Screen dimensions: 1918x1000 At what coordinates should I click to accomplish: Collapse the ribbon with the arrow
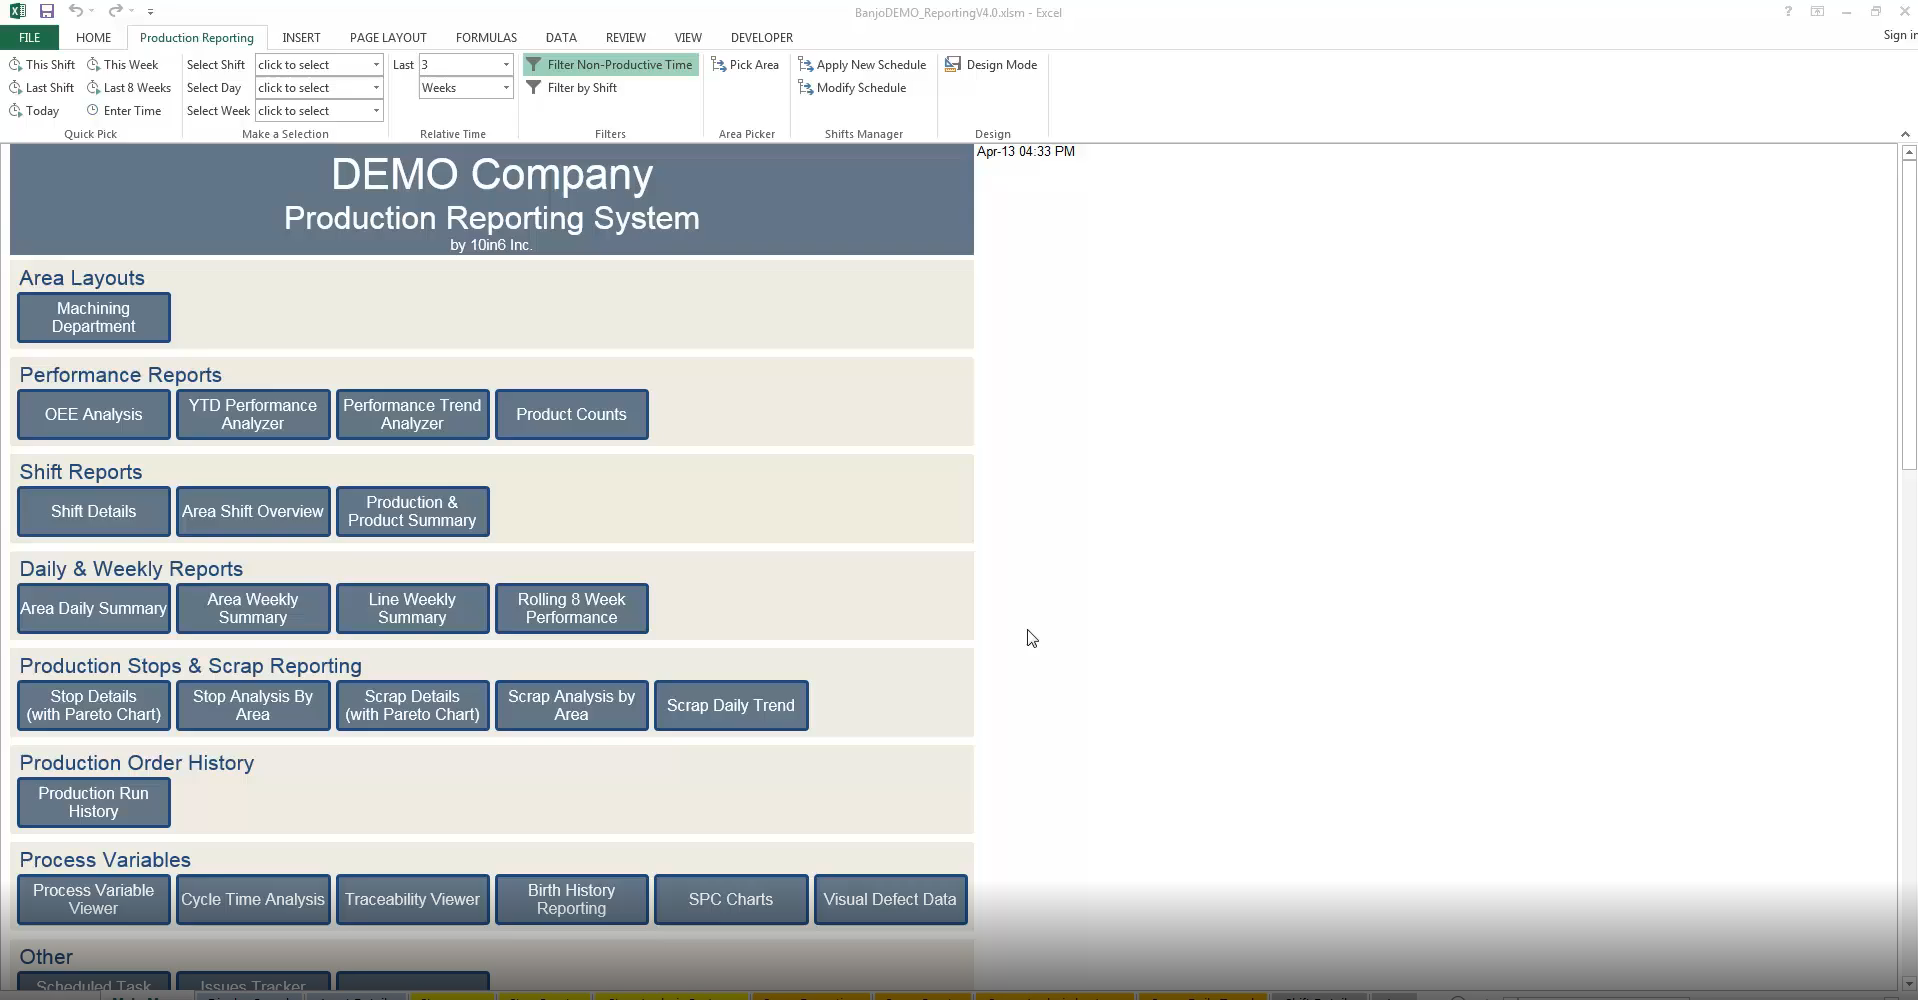coord(1904,134)
